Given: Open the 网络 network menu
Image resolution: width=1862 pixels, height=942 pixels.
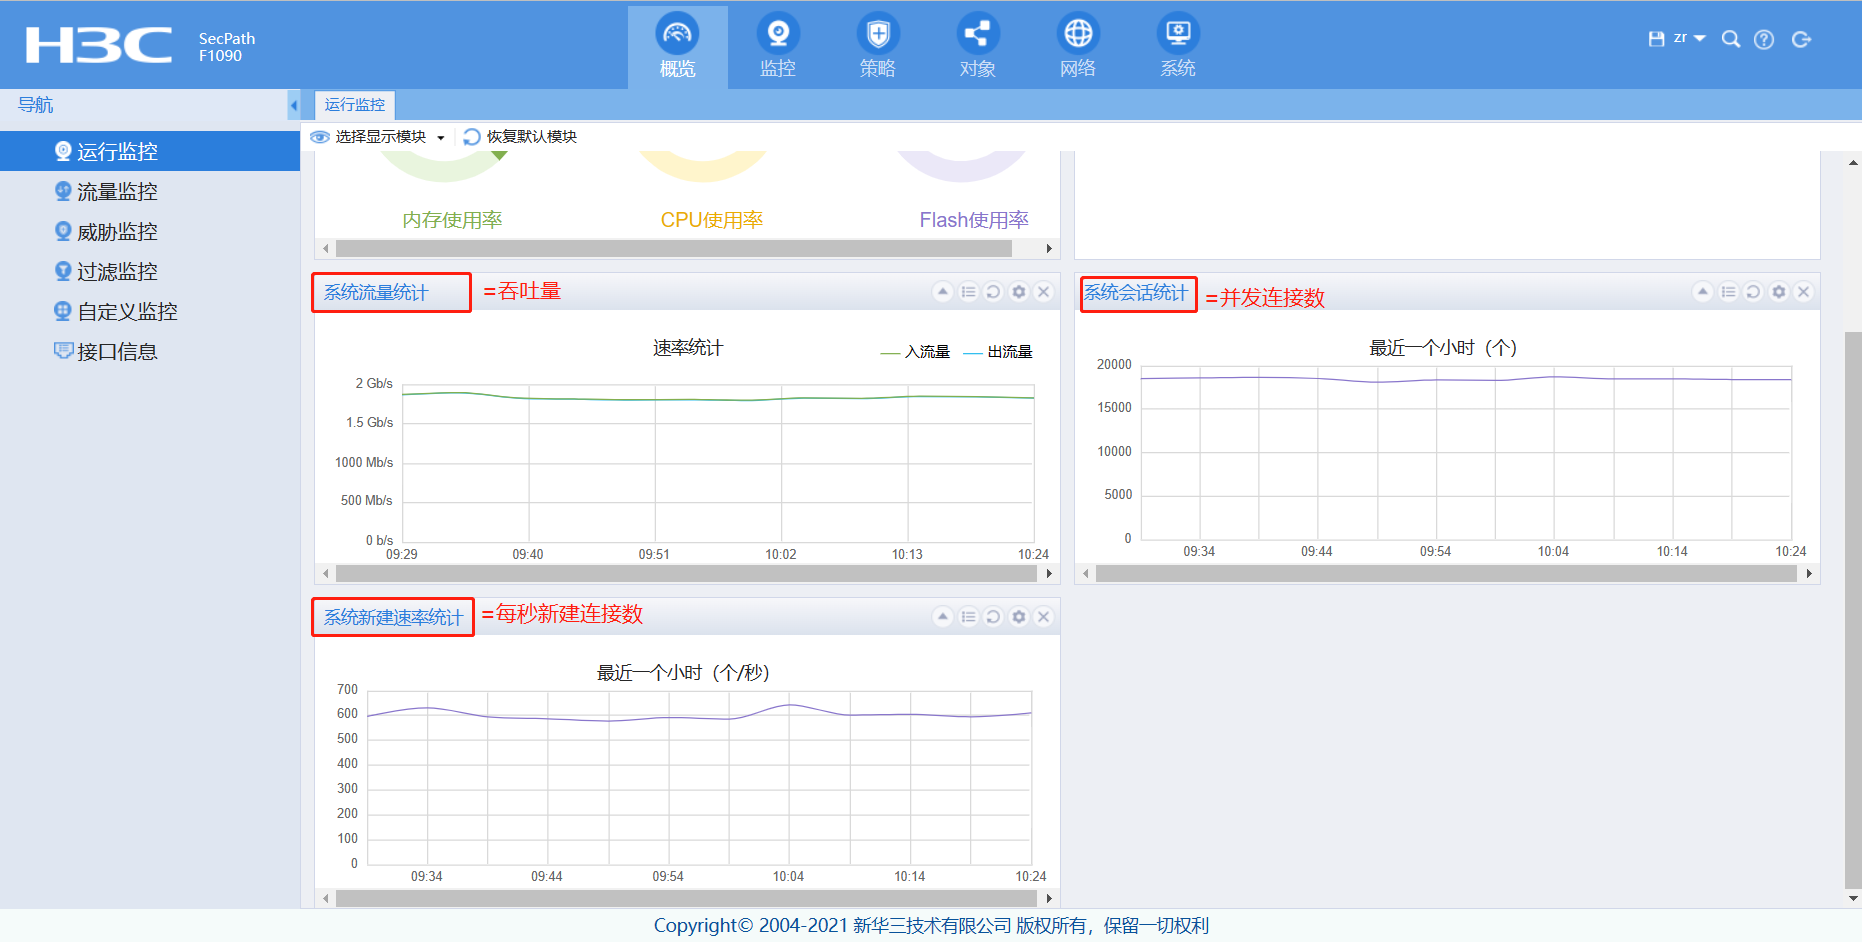Looking at the screenshot, I should coord(1078,47).
